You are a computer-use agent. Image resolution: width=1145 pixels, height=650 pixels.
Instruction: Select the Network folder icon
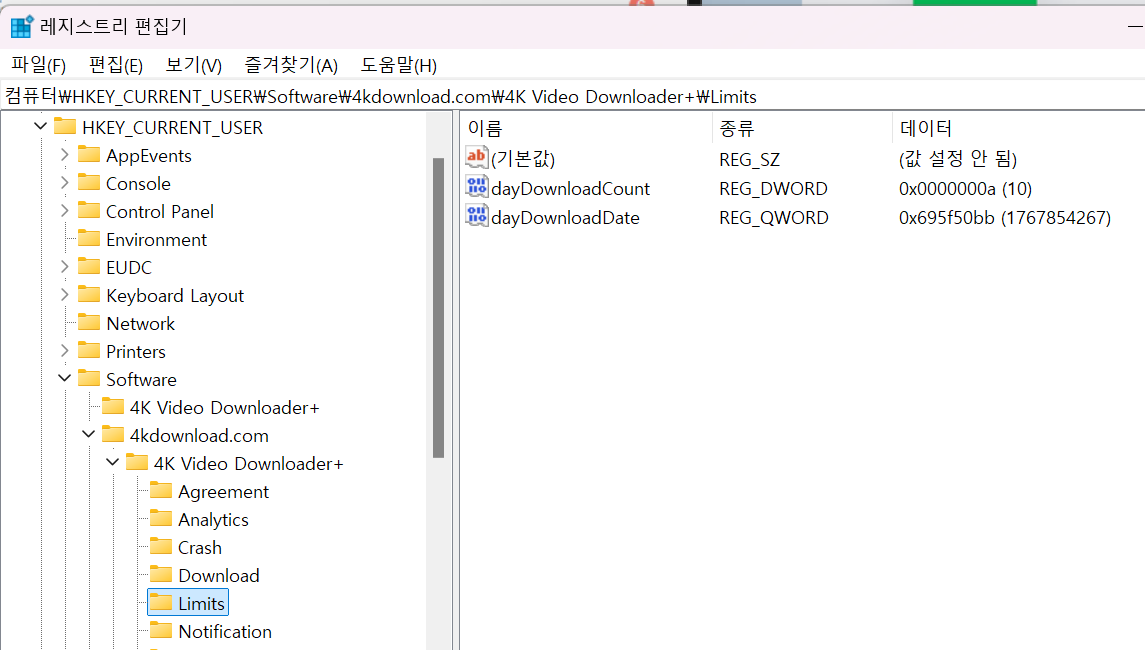click(89, 322)
